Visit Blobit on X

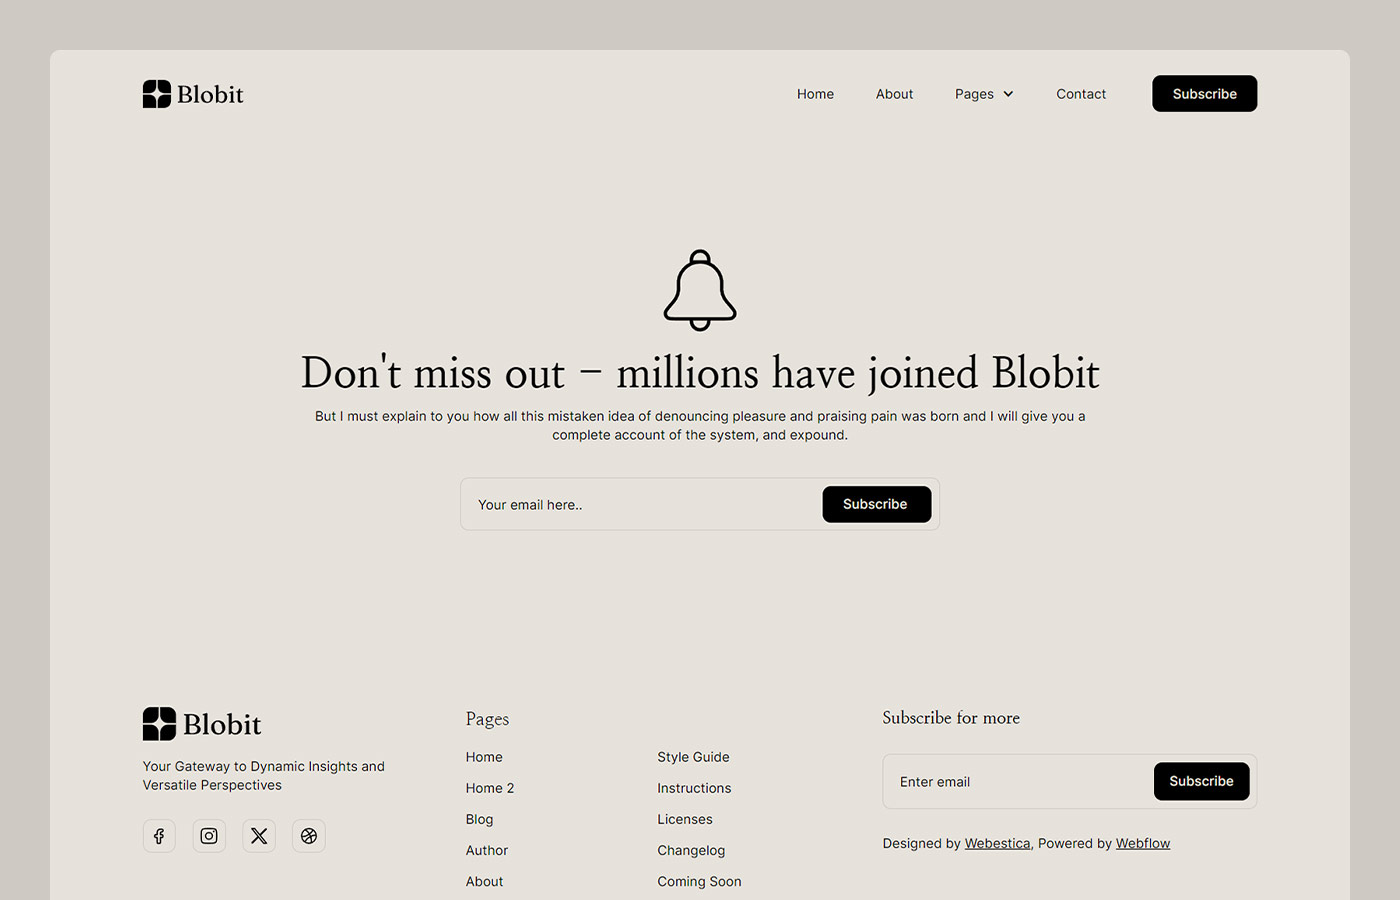[x=259, y=836]
